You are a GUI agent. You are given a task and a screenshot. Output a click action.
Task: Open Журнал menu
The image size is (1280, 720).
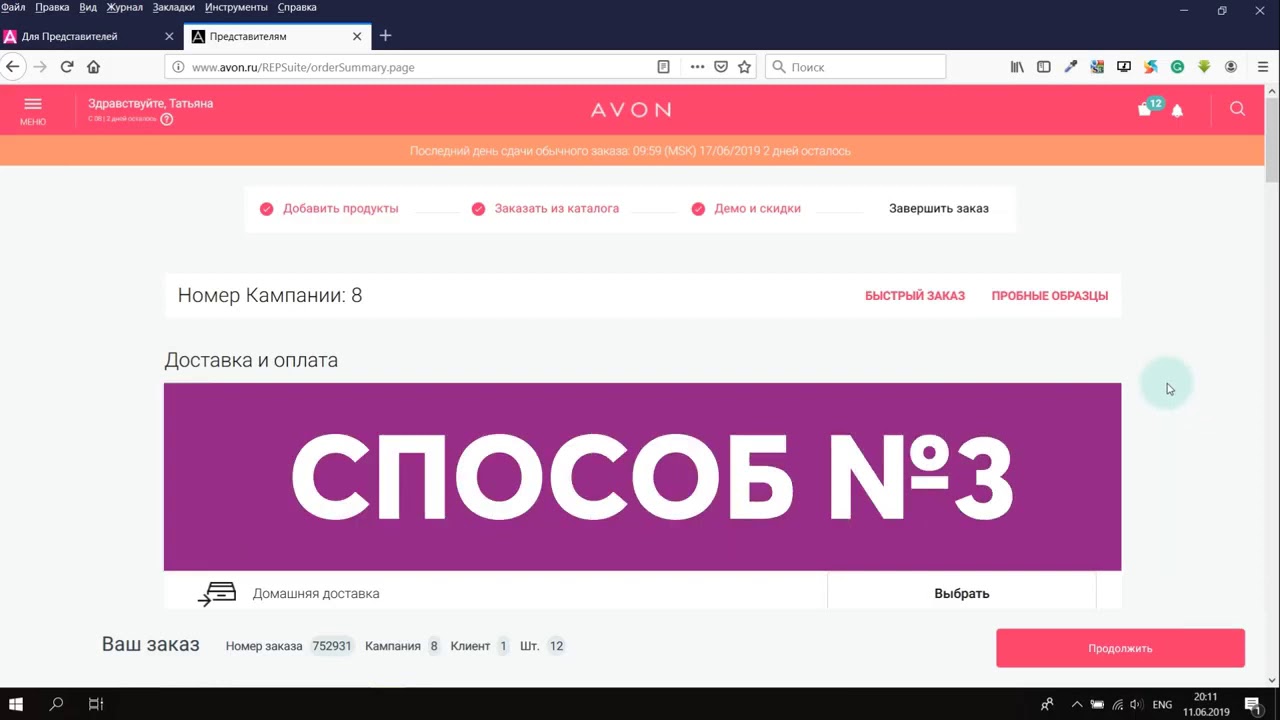(x=125, y=7)
